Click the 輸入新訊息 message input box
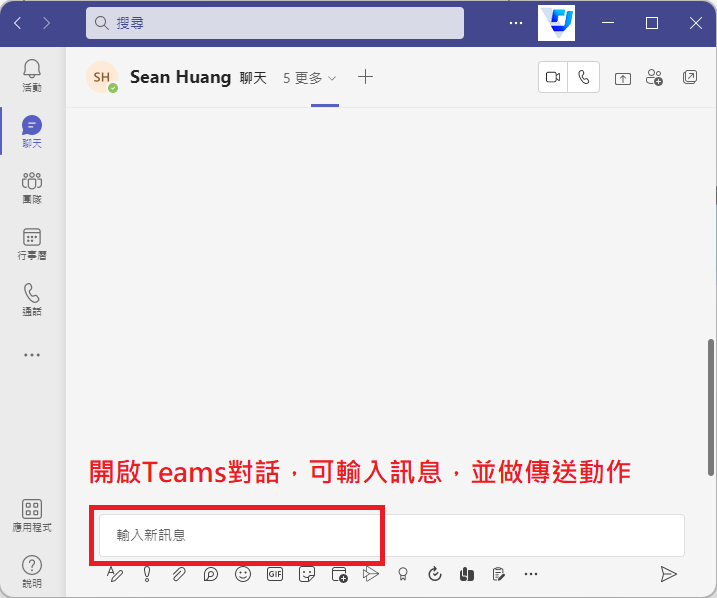Screen dimensions: 717x598 coord(390,535)
